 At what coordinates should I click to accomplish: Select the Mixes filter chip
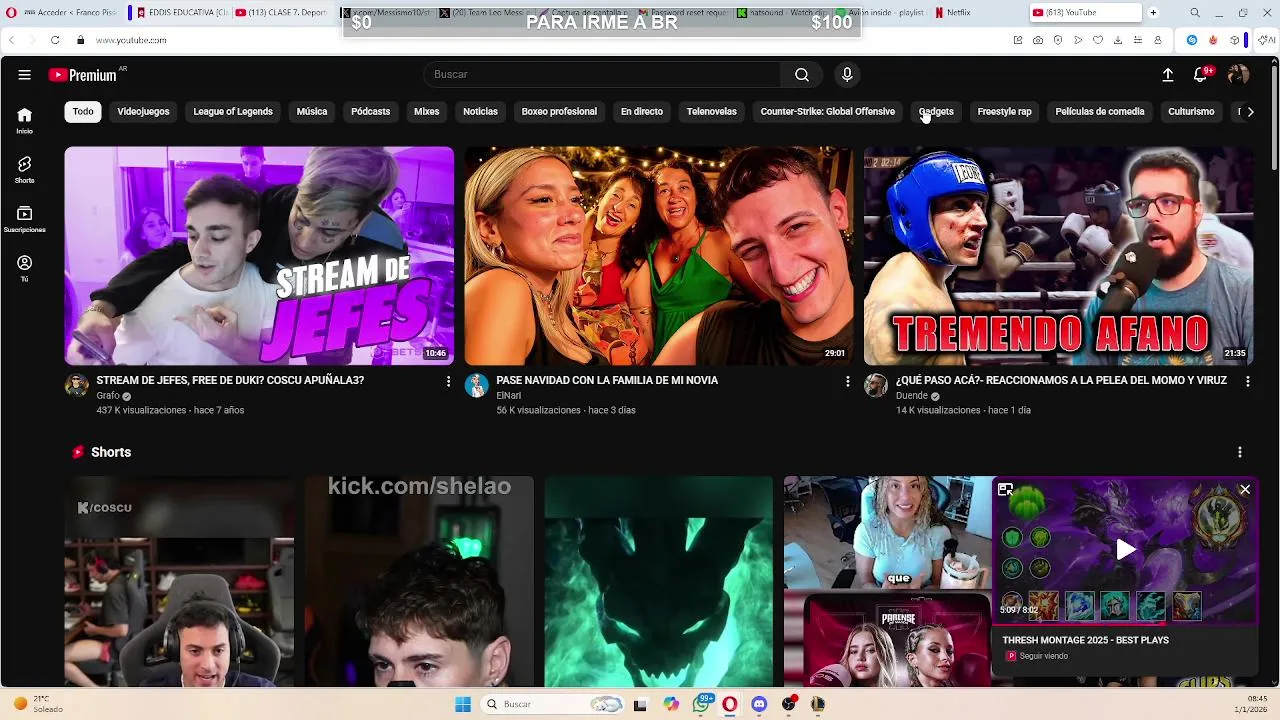(427, 112)
